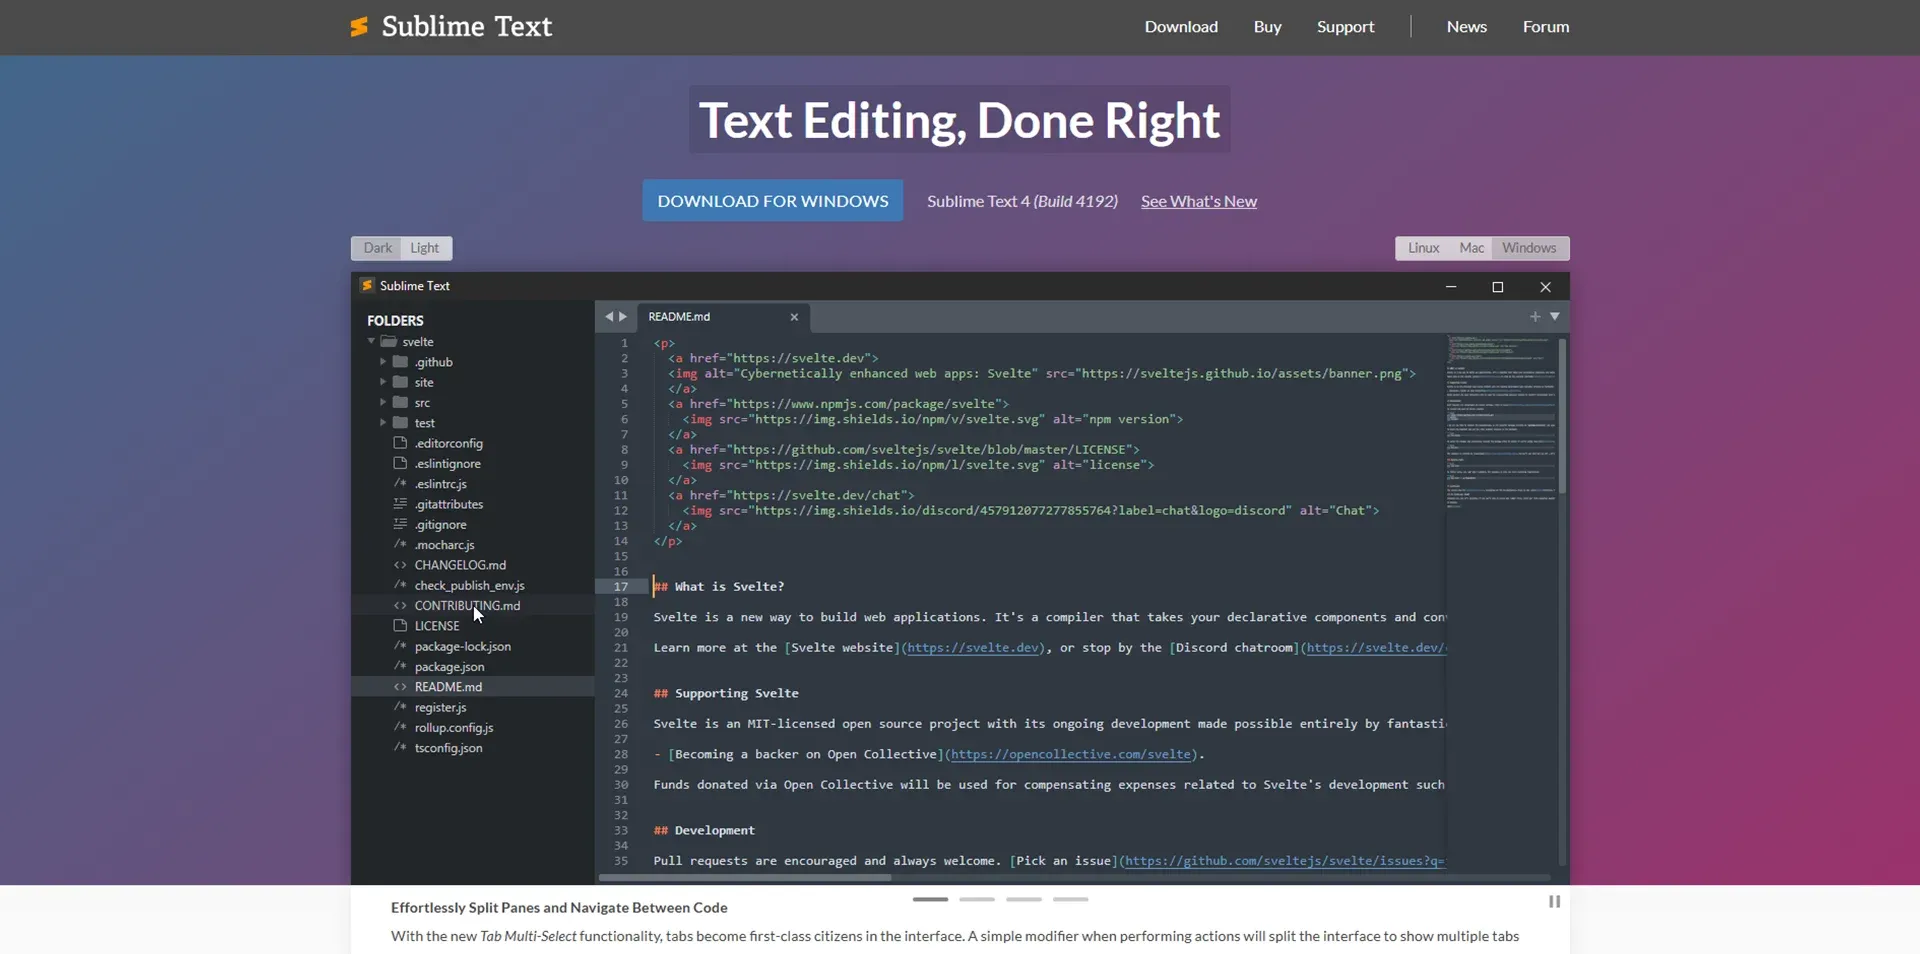Click the .github folder icon

tap(400, 362)
